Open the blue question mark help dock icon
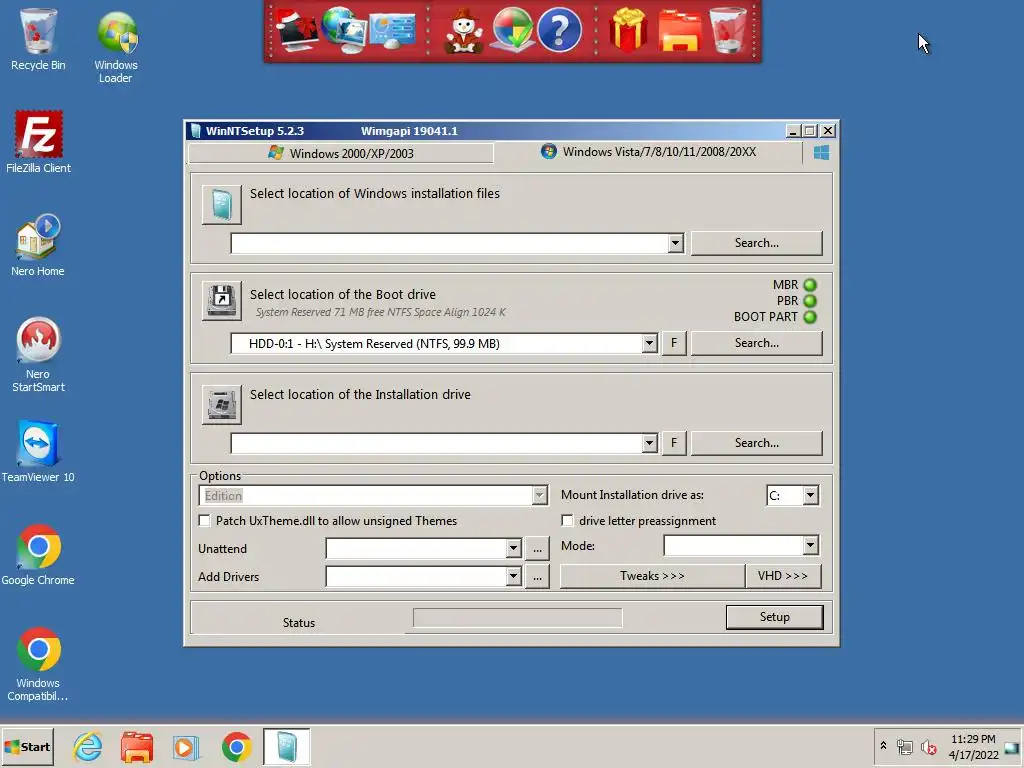Image resolution: width=1024 pixels, height=768 pixels. click(559, 30)
